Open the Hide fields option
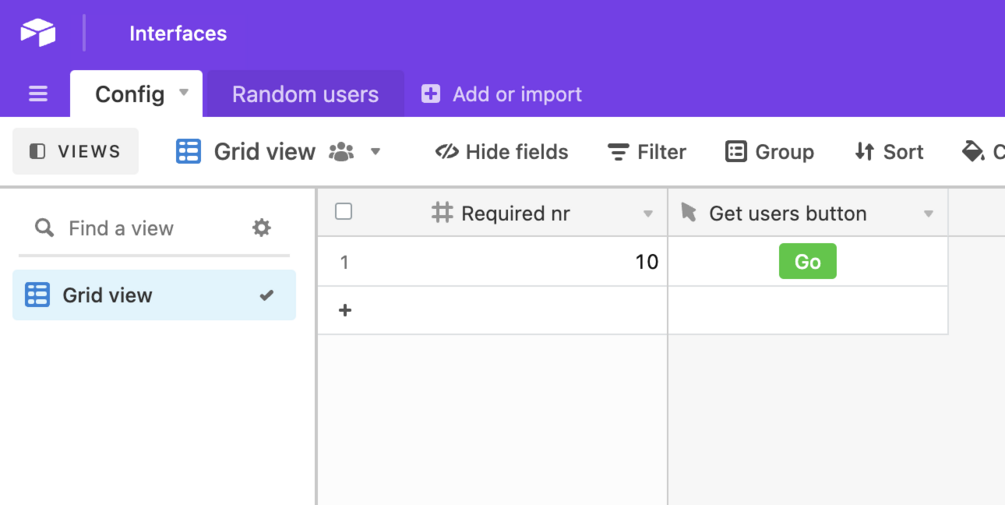1005x505 pixels. click(502, 152)
